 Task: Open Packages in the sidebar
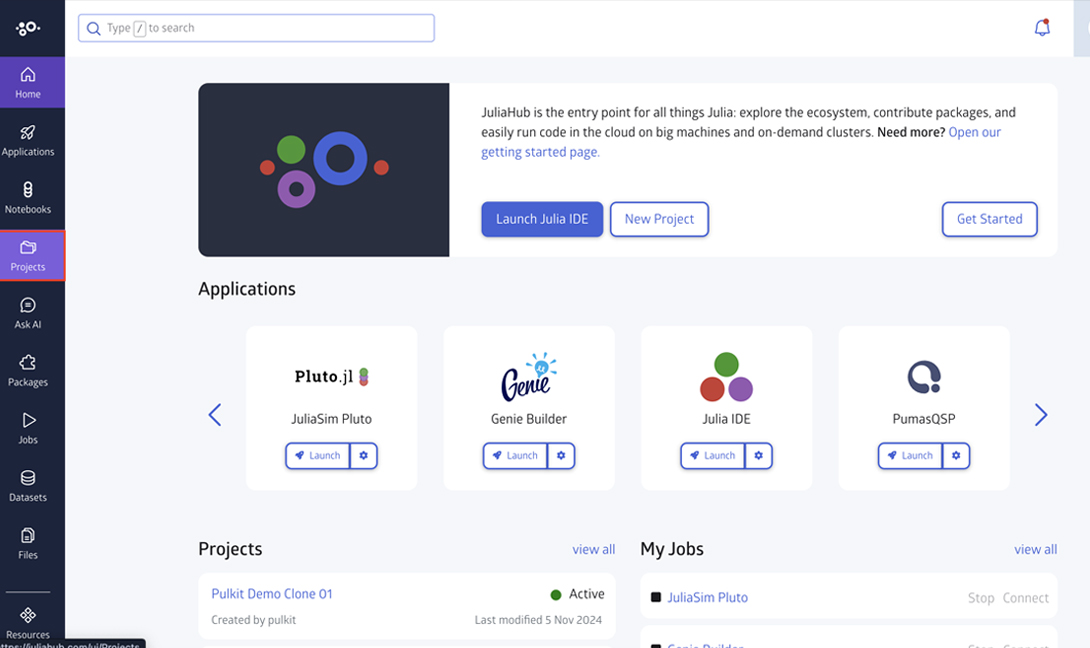28,370
